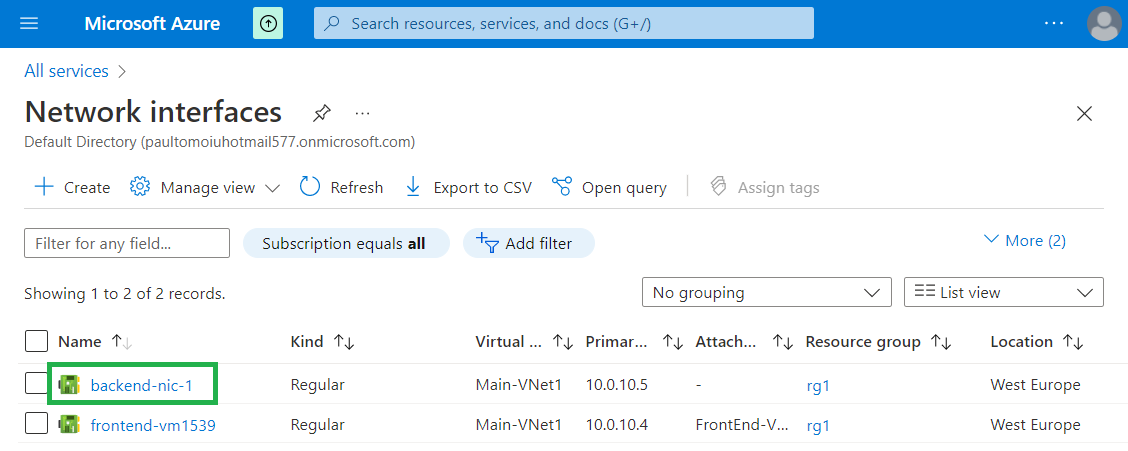Image resolution: width=1128 pixels, height=451 pixels.
Task: Open the All services breadcrumb
Action: (x=66, y=71)
